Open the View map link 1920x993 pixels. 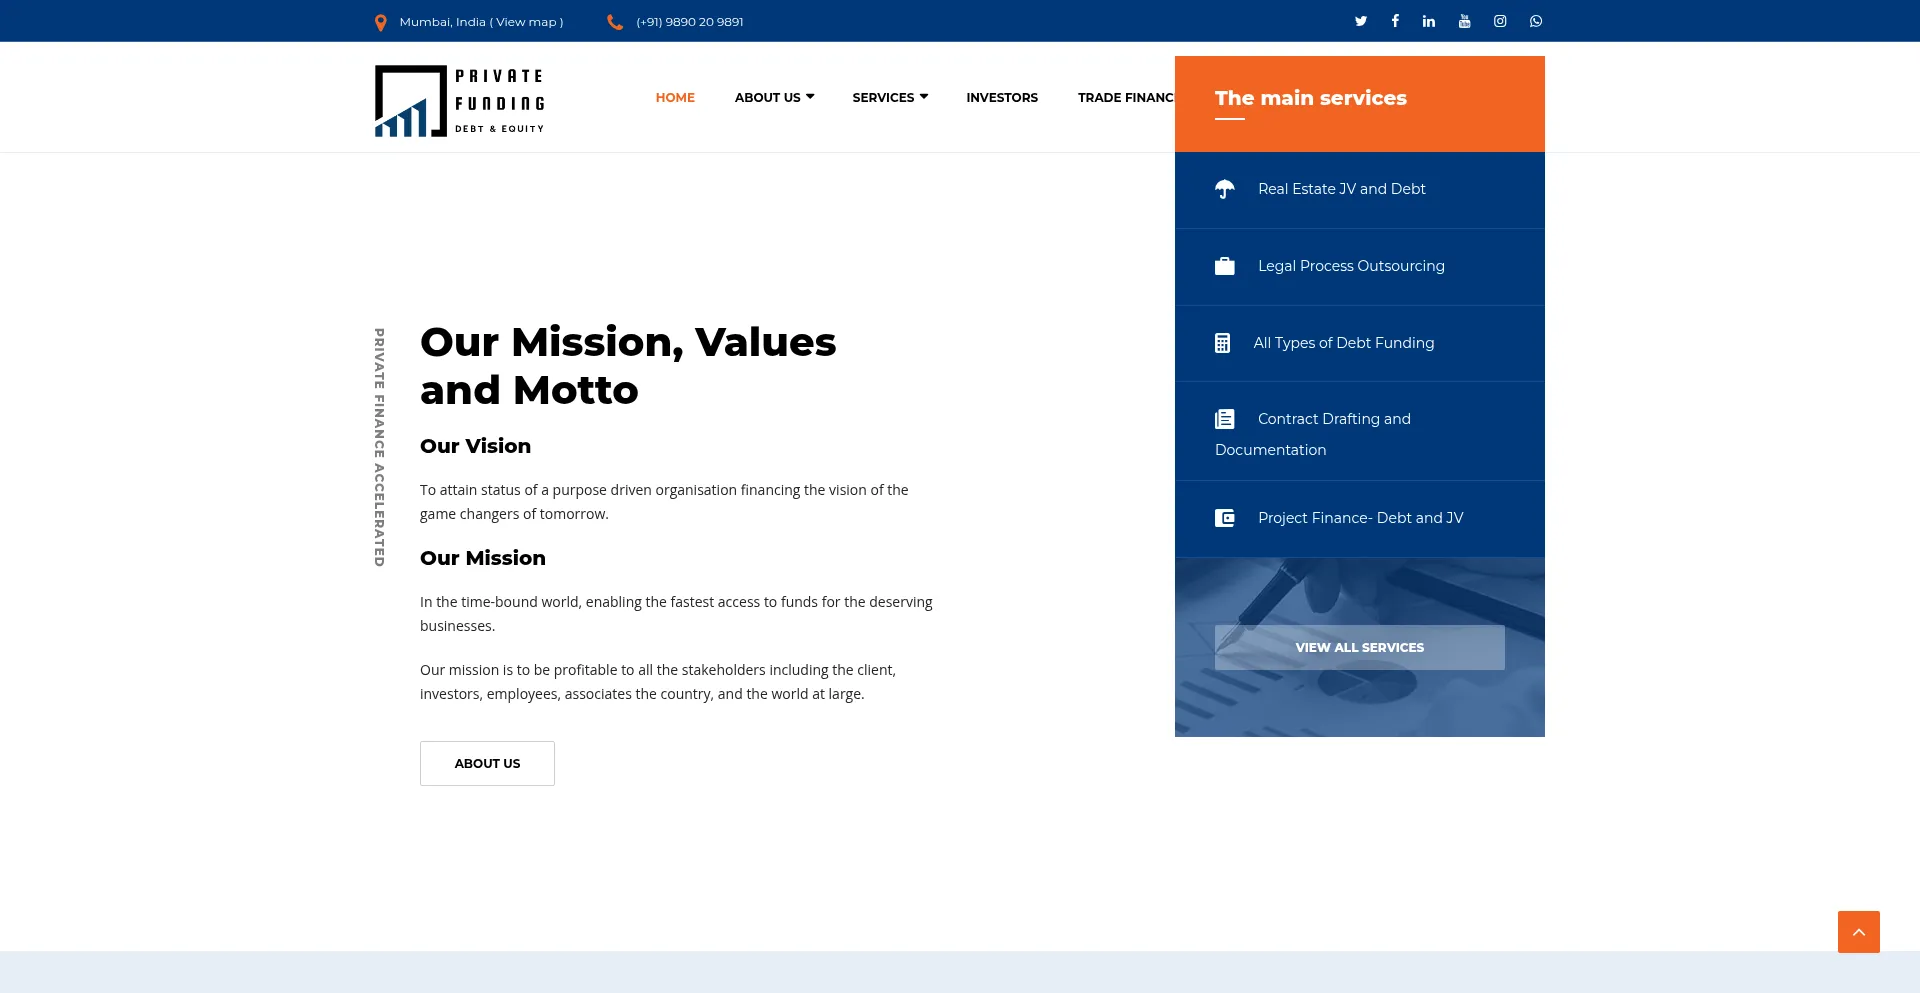click(526, 21)
